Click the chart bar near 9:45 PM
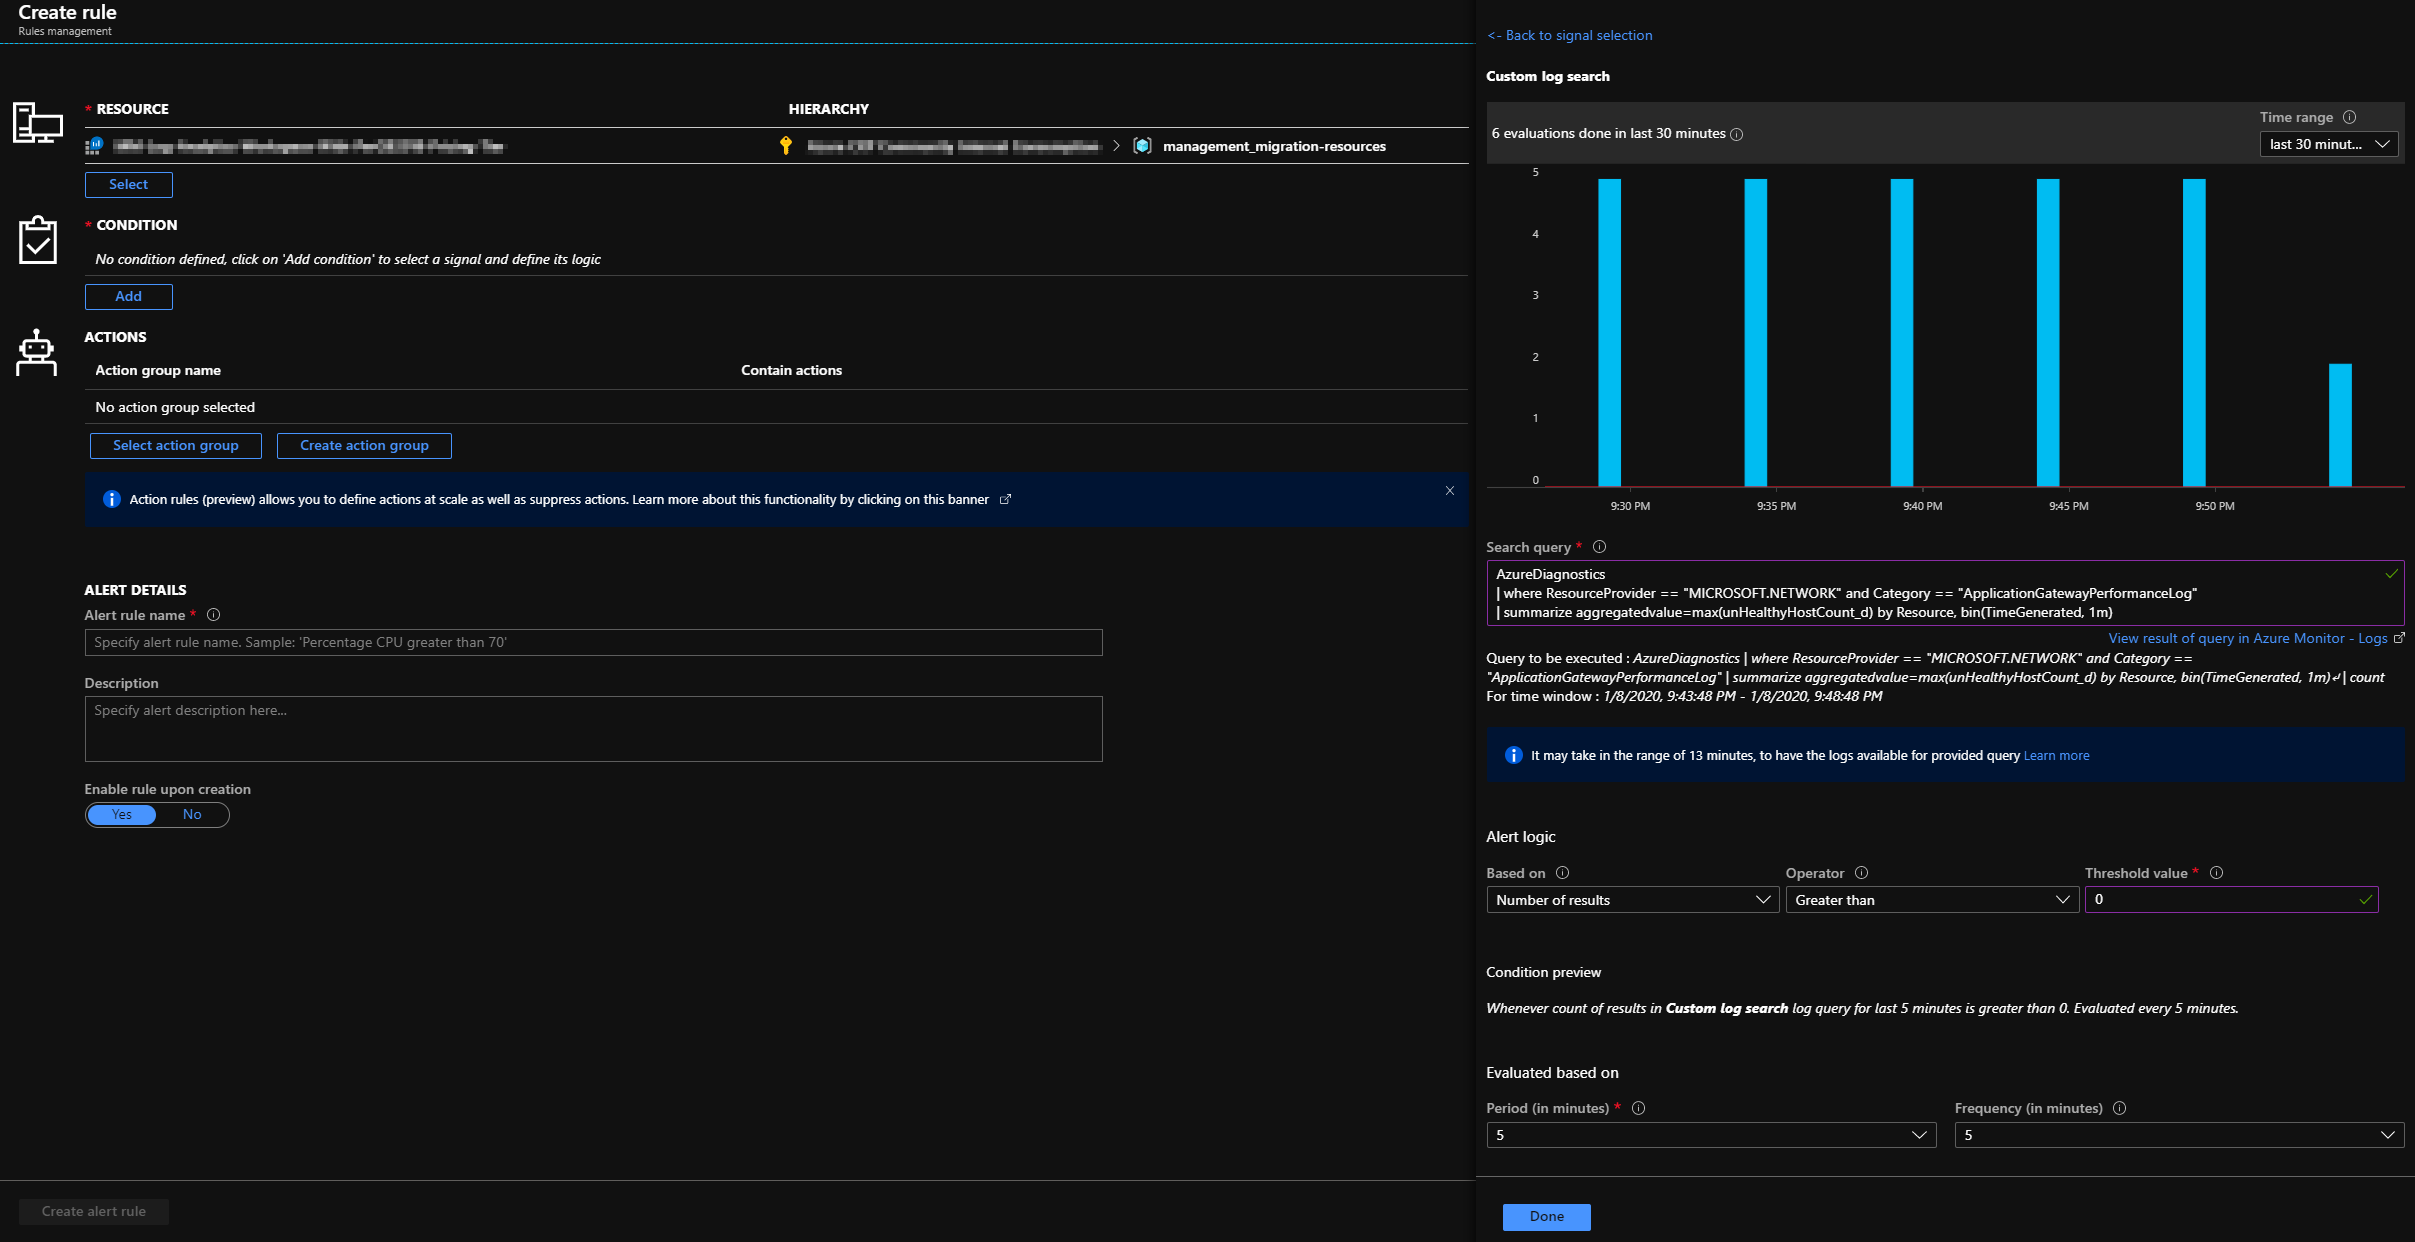The width and height of the screenshot is (2415, 1242). click(2047, 333)
